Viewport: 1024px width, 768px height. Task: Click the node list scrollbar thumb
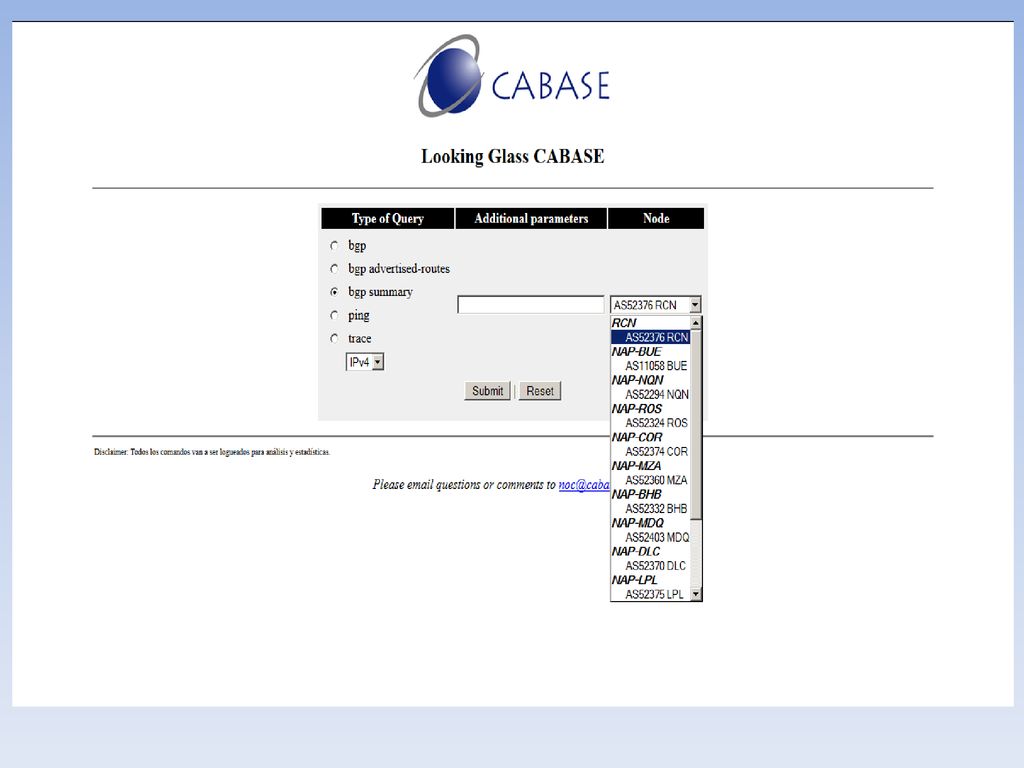pos(696,424)
